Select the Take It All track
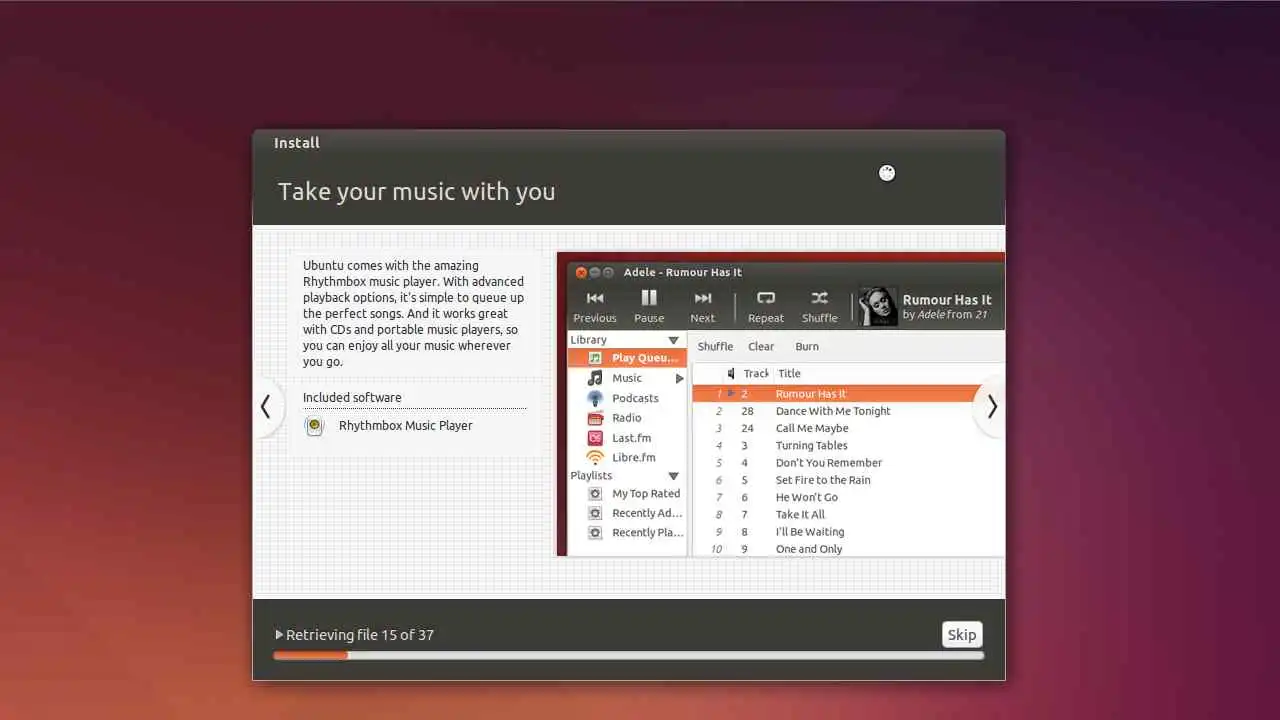This screenshot has width=1280, height=720. 800,515
